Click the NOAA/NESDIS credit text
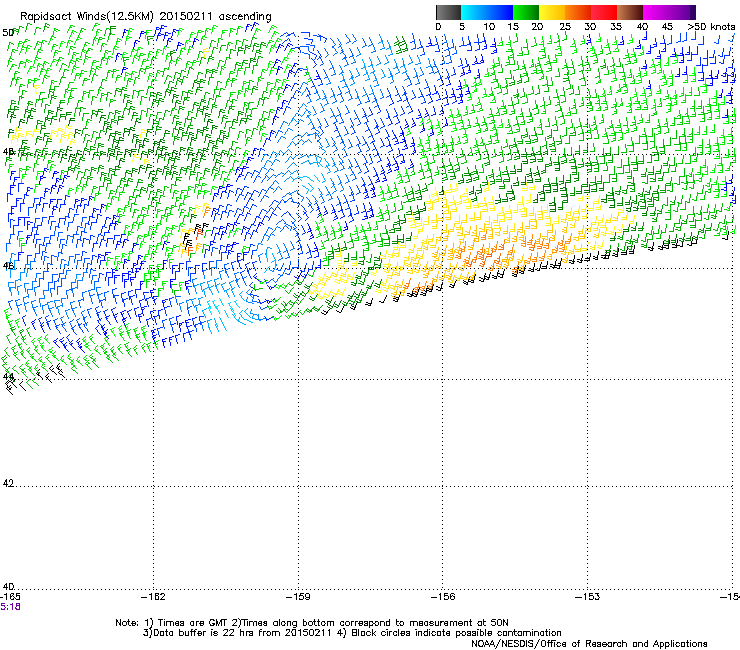 (x=589, y=644)
